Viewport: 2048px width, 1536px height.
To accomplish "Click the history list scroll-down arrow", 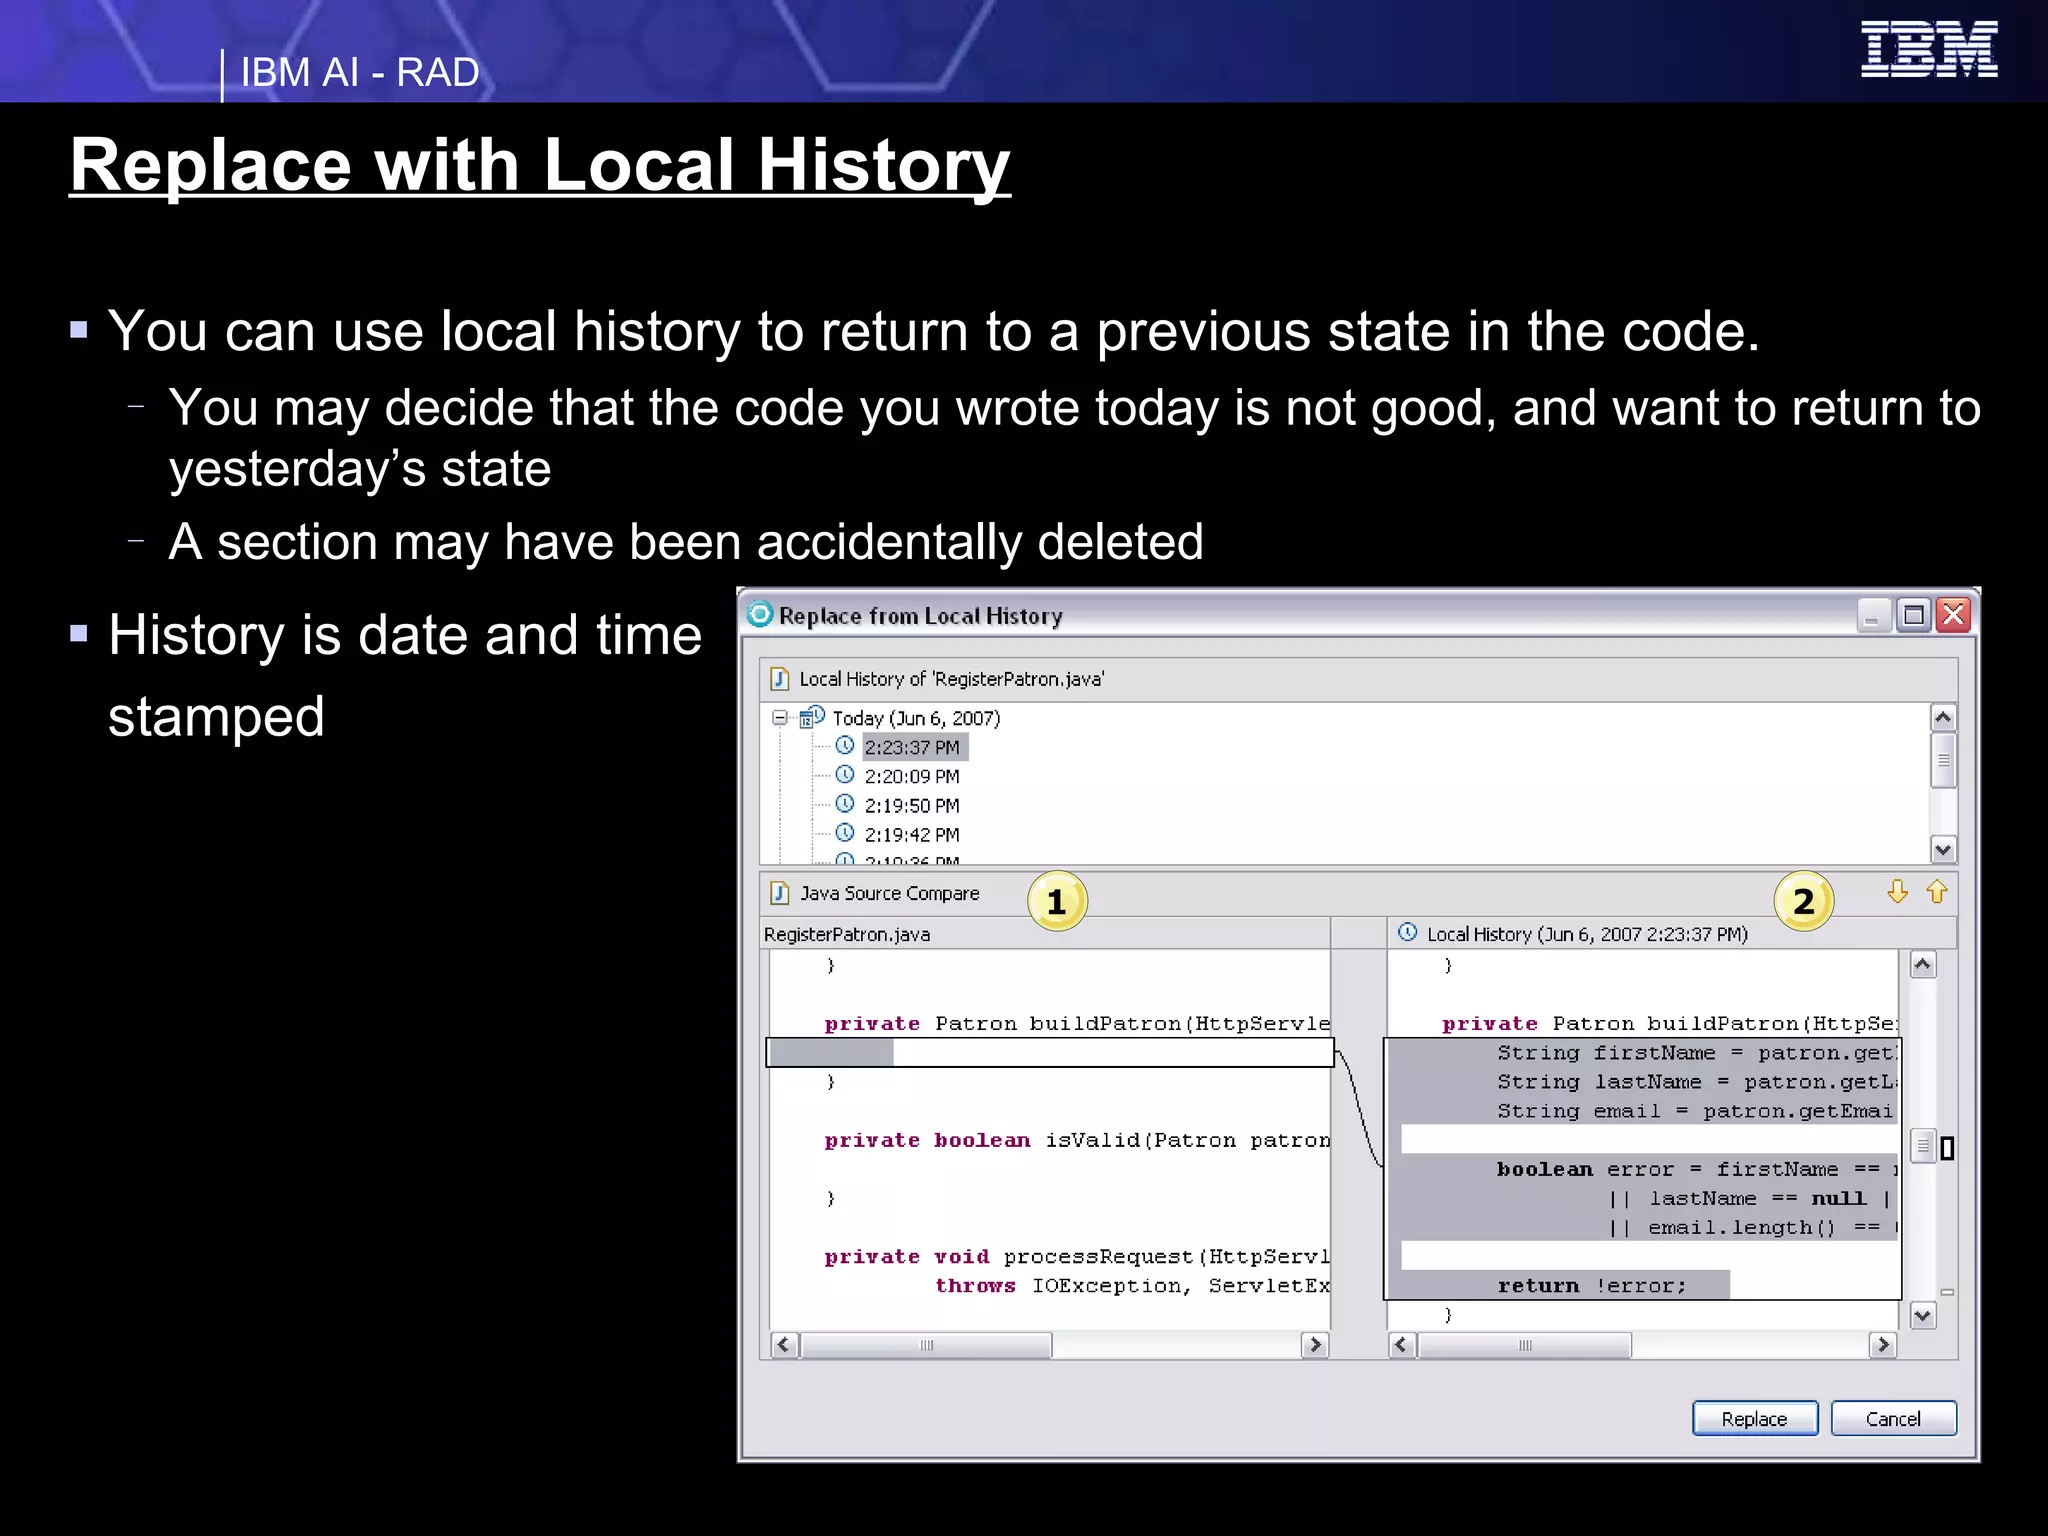I will click(1943, 850).
